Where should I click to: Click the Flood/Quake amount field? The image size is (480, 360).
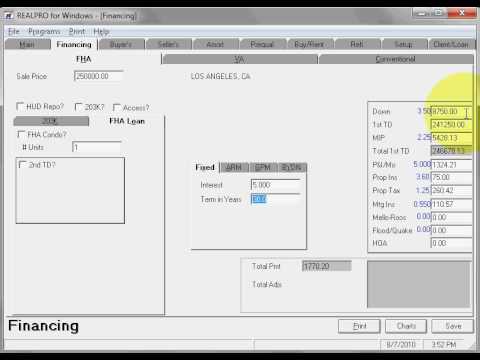click(452, 230)
